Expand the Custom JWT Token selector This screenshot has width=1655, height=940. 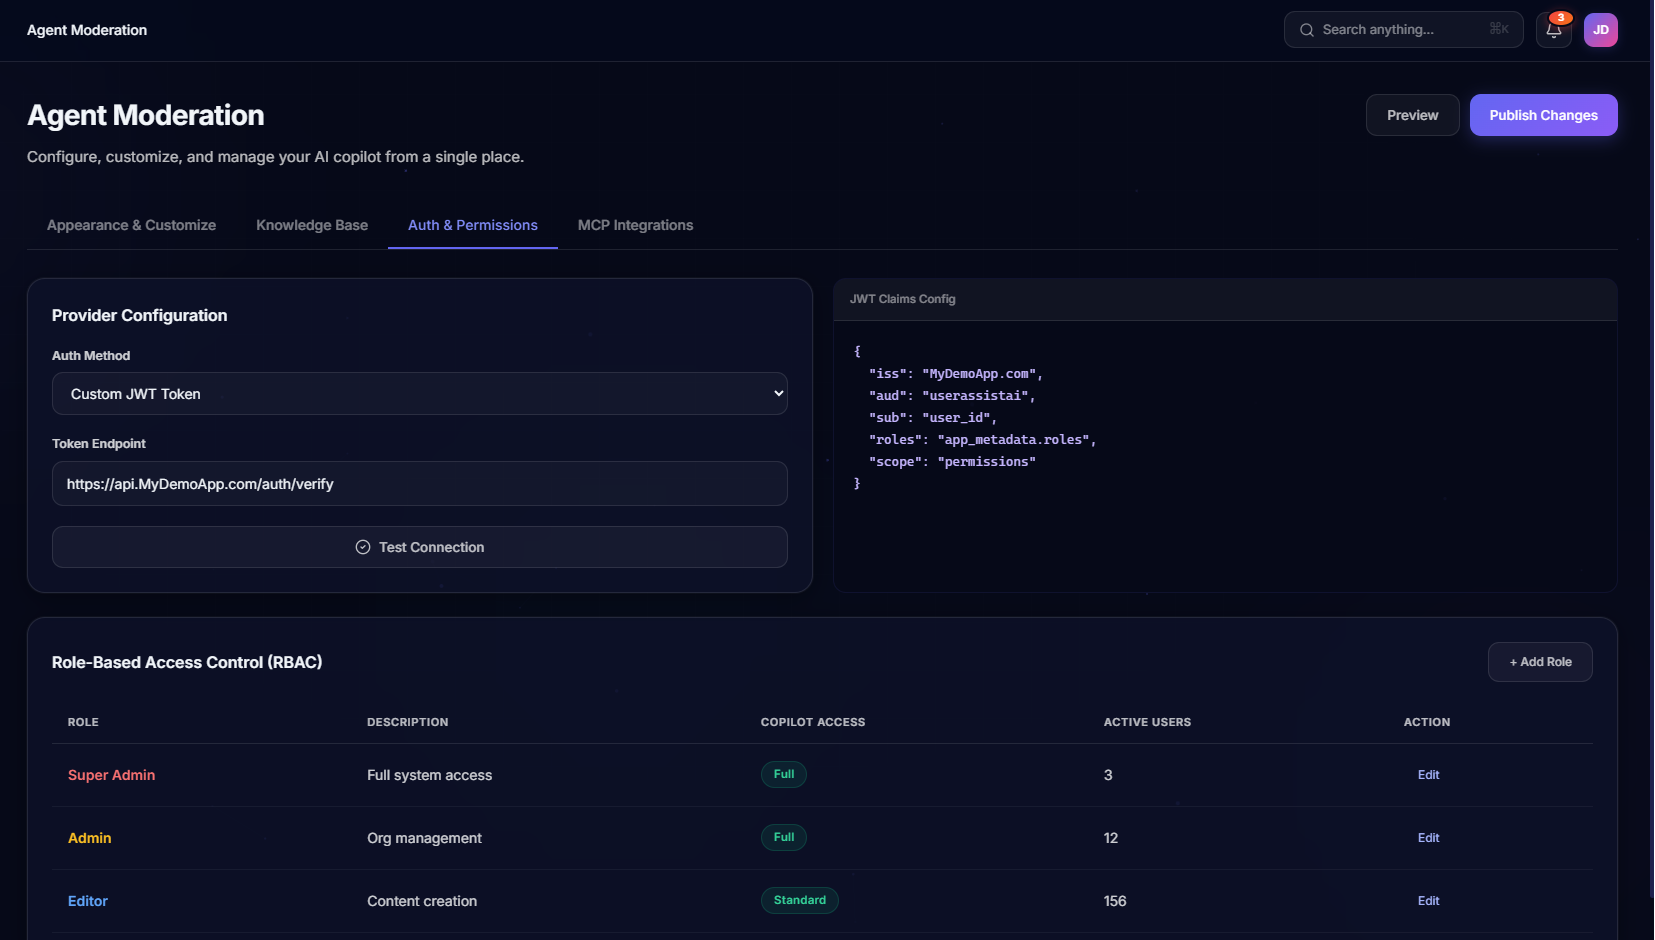tap(419, 393)
